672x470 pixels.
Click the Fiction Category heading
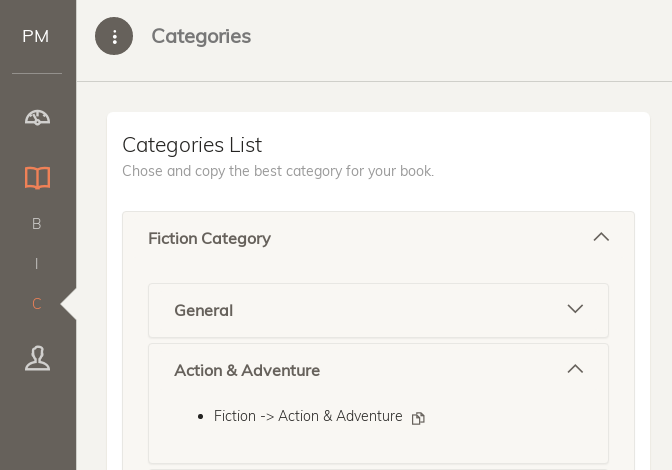210,239
